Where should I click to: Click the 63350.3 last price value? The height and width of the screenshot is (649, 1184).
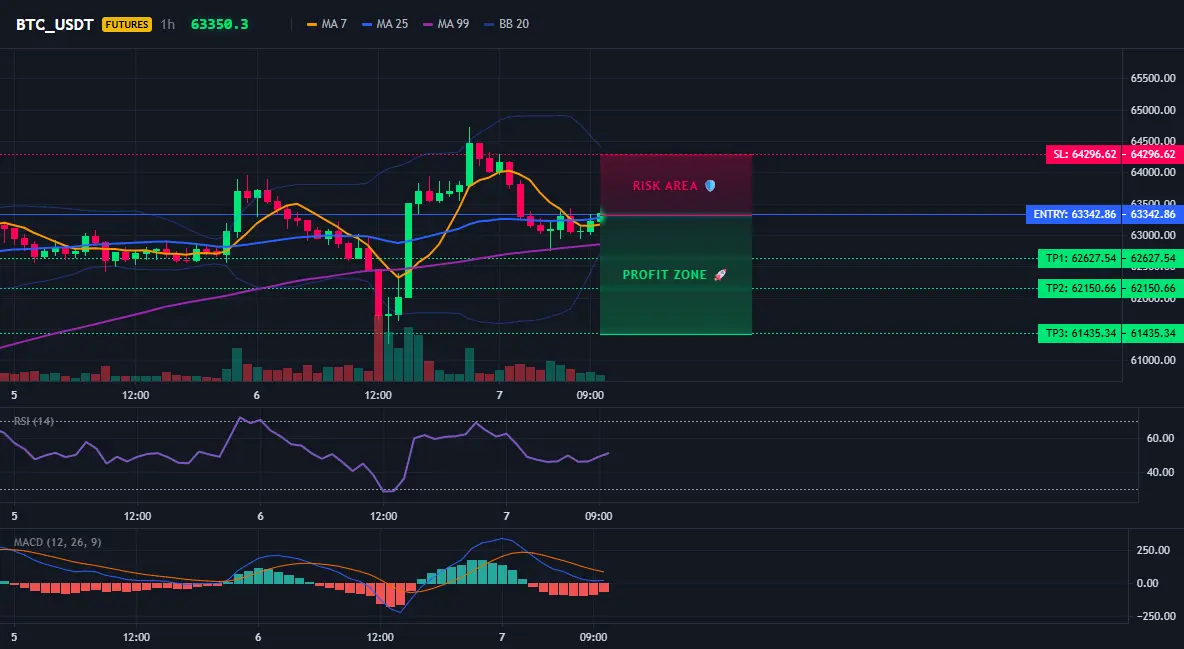pyautogui.click(x=219, y=24)
